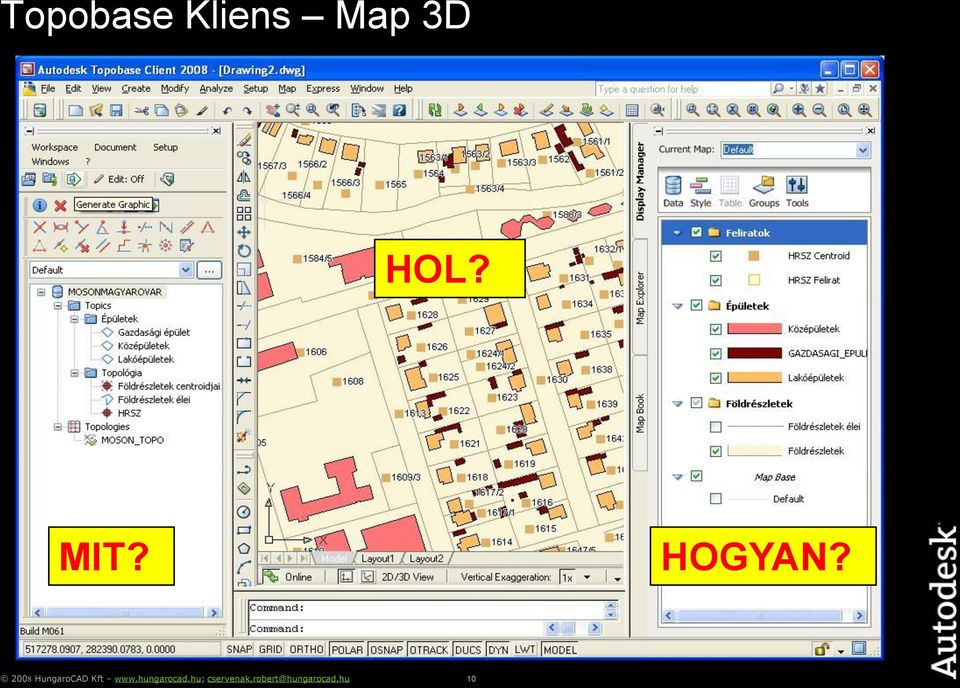Screen dimensions: 960x688
Task: Uncheck HRSZ Felirat layer checkbox
Action: pyautogui.click(x=715, y=280)
